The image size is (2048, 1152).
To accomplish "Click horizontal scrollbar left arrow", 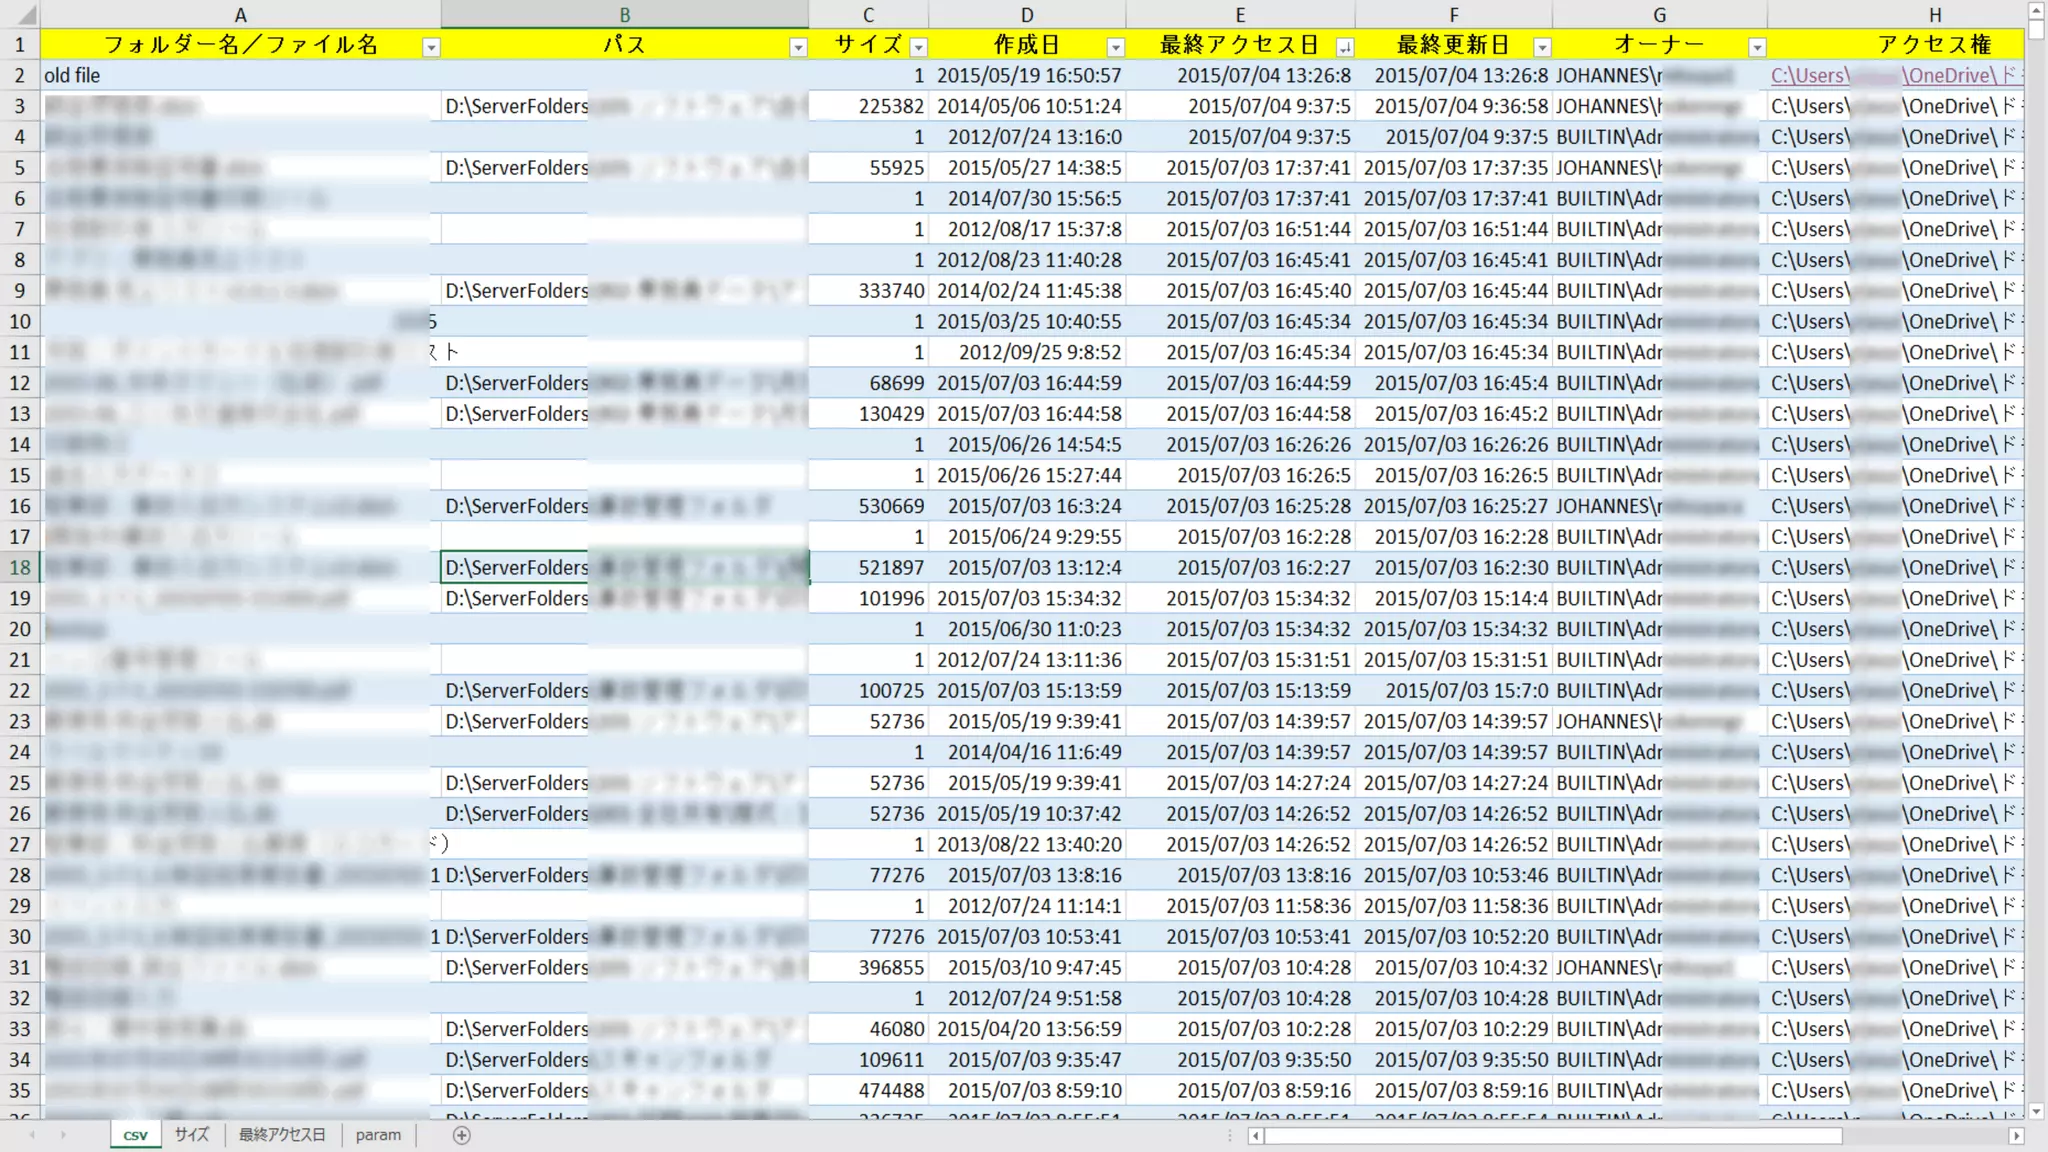I will [1256, 1136].
